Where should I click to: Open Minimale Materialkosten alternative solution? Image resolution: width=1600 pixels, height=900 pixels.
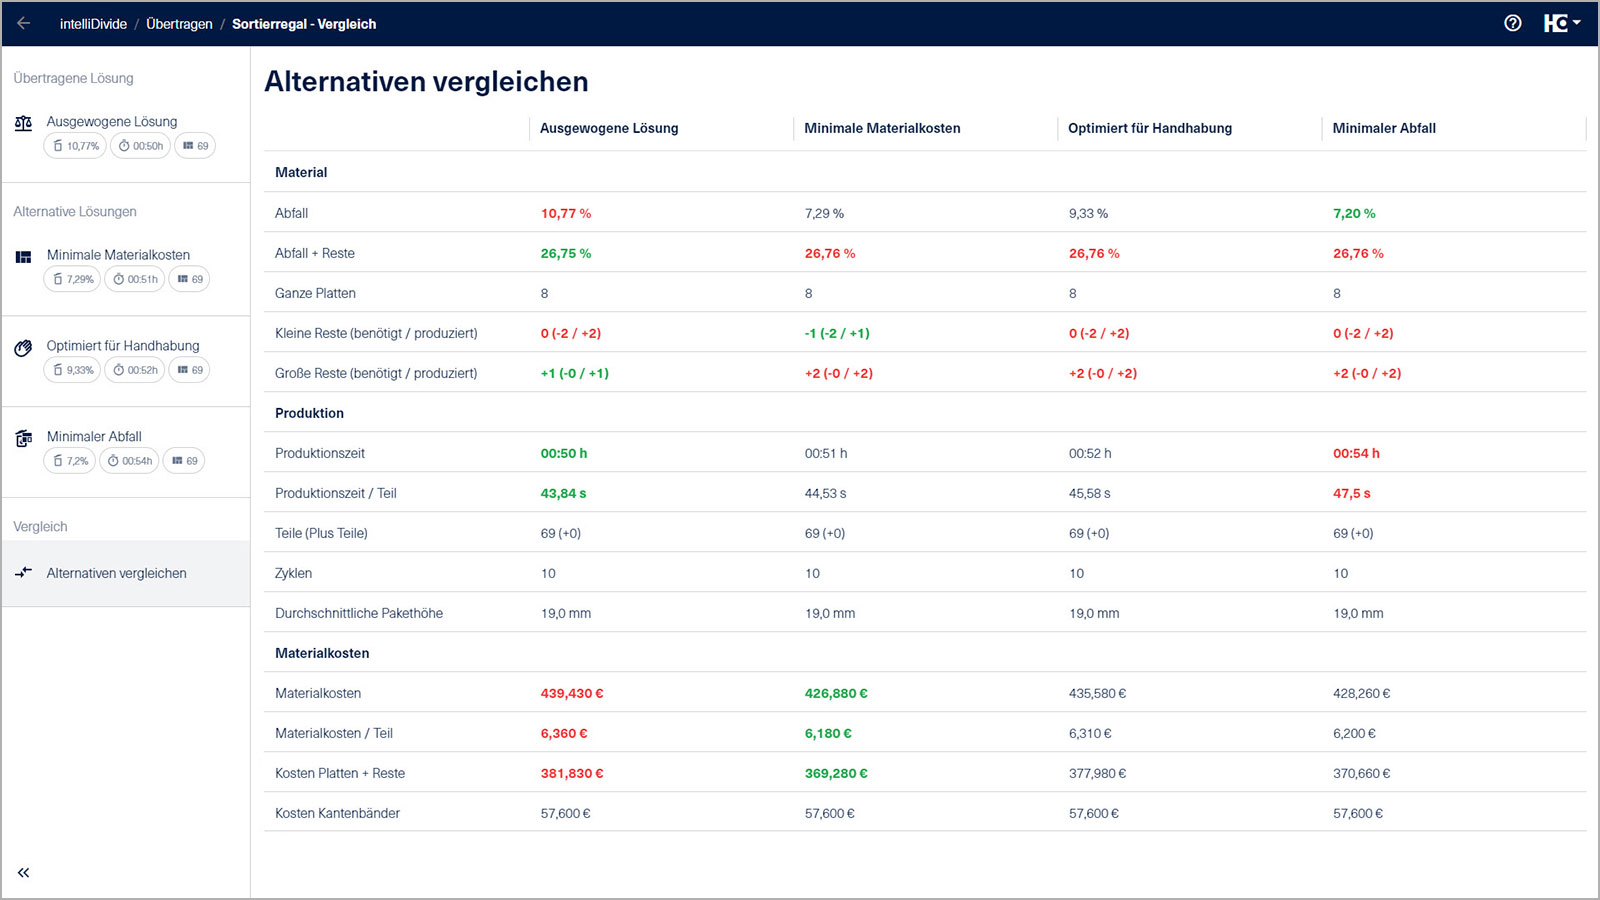click(118, 255)
